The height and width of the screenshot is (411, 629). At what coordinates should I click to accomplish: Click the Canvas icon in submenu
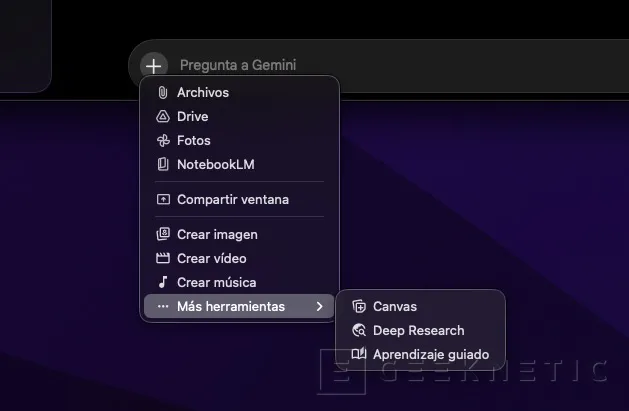click(x=359, y=306)
